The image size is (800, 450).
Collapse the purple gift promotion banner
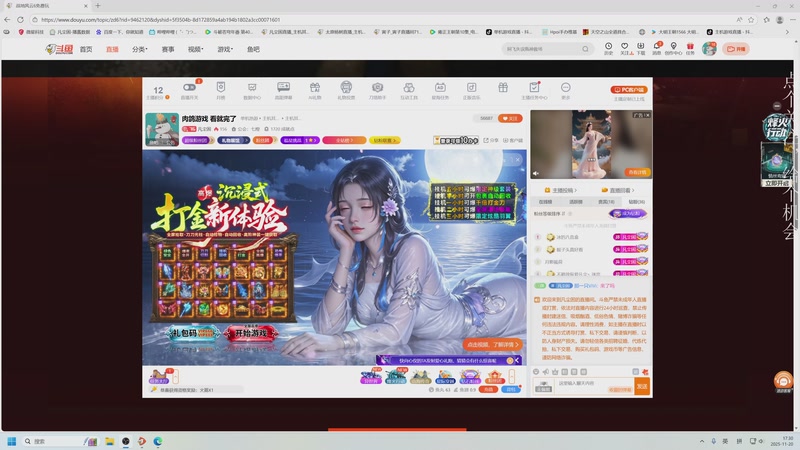[x=517, y=360]
